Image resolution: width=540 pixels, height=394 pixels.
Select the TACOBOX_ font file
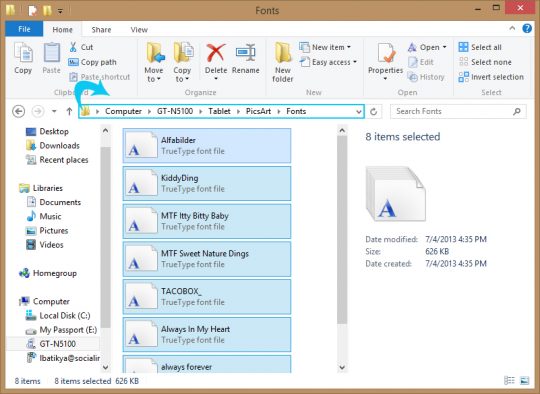pos(207,297)
